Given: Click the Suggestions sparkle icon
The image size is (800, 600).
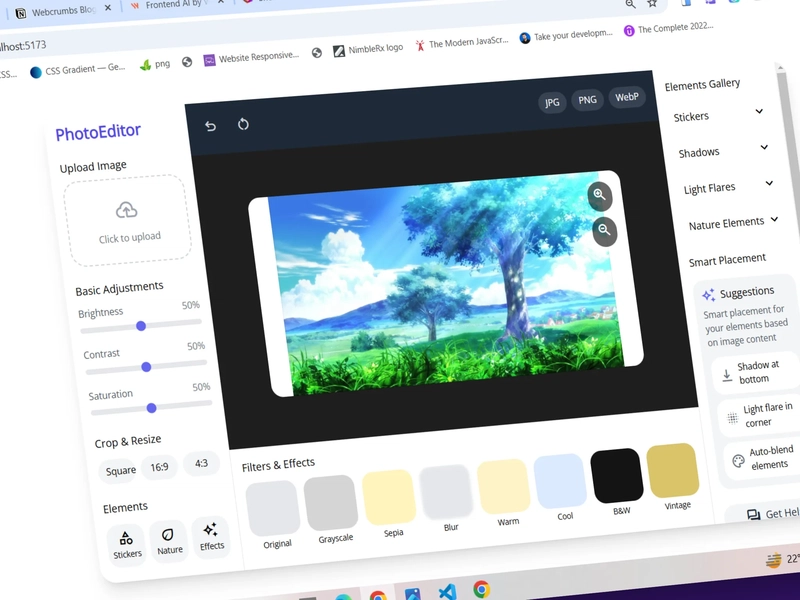Looking at the screenshot, I should (708, 294).
